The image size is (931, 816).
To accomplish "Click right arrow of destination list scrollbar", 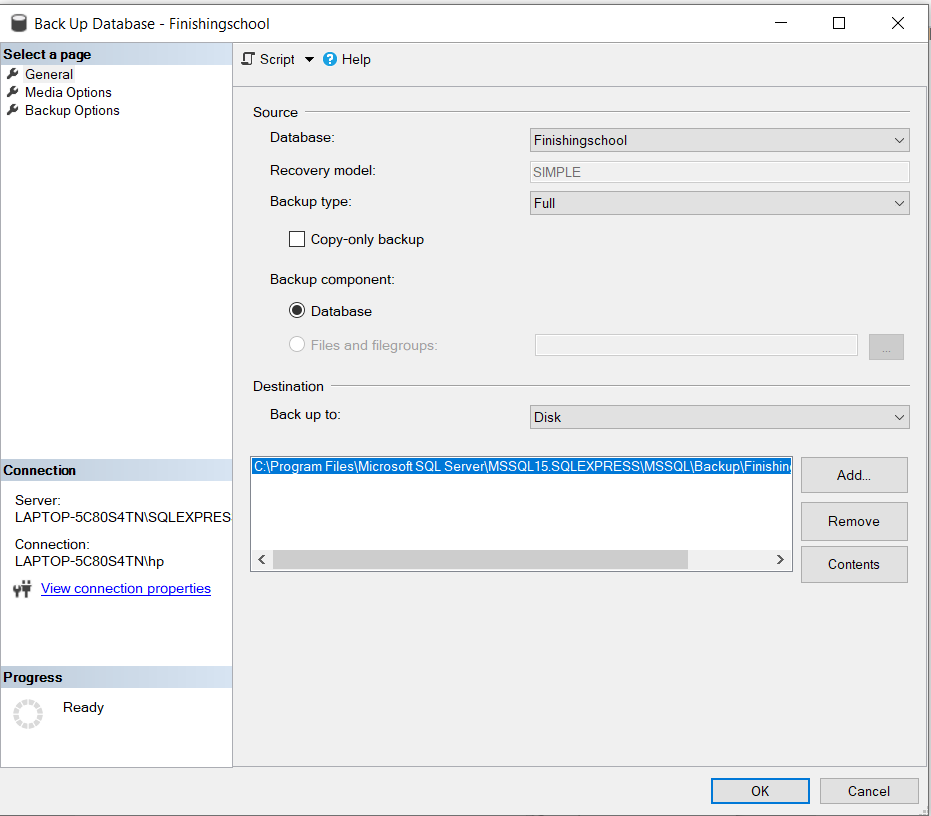I will 780,559.
